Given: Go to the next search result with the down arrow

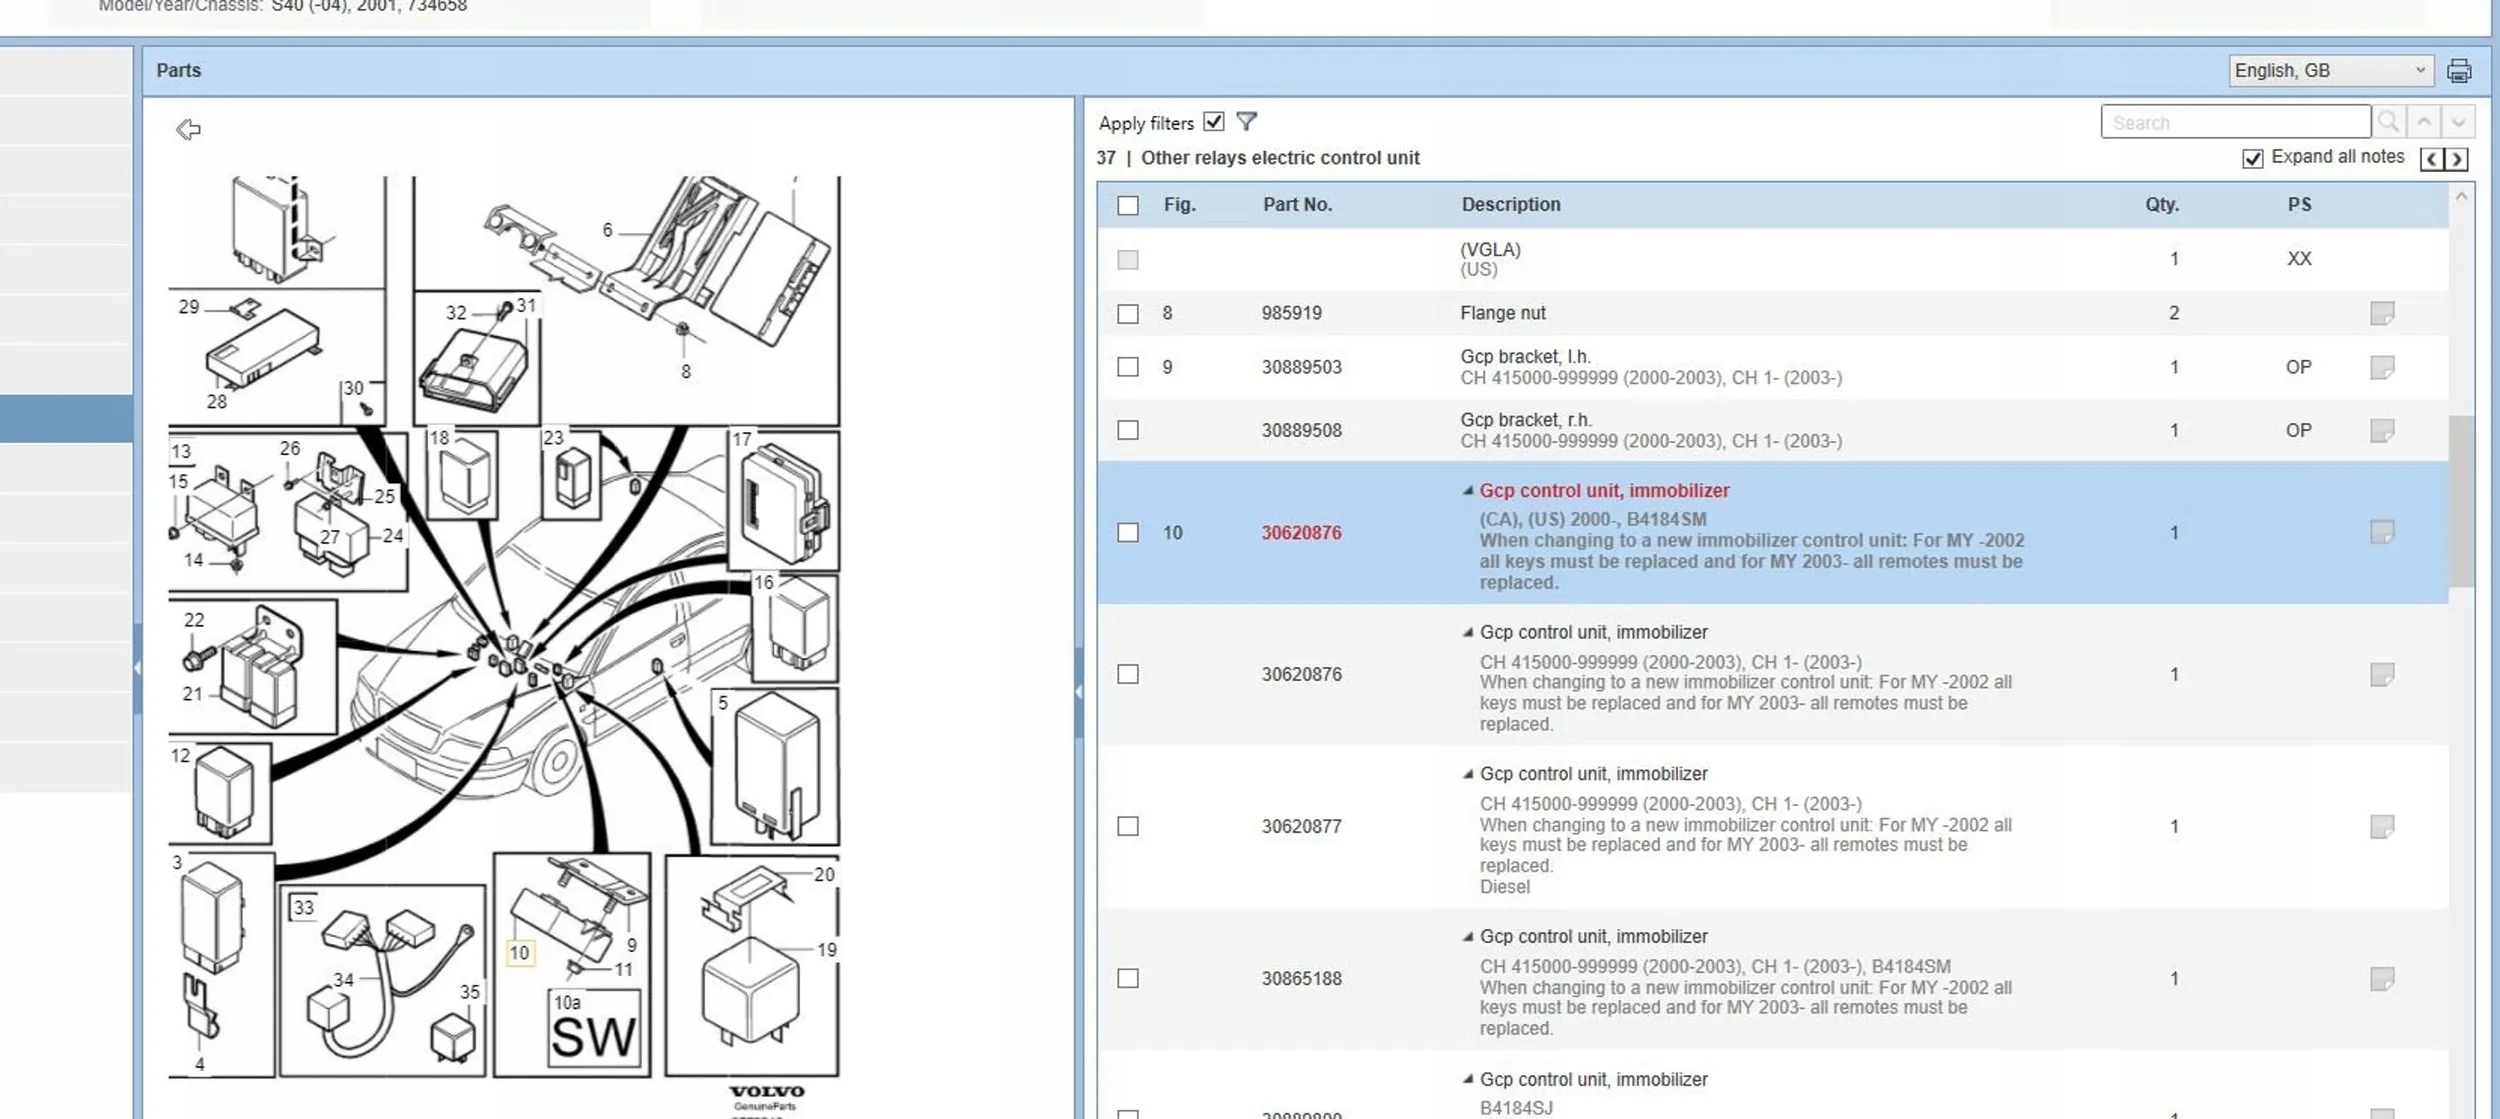Looking at the screenshot, I should [2458, 122].
